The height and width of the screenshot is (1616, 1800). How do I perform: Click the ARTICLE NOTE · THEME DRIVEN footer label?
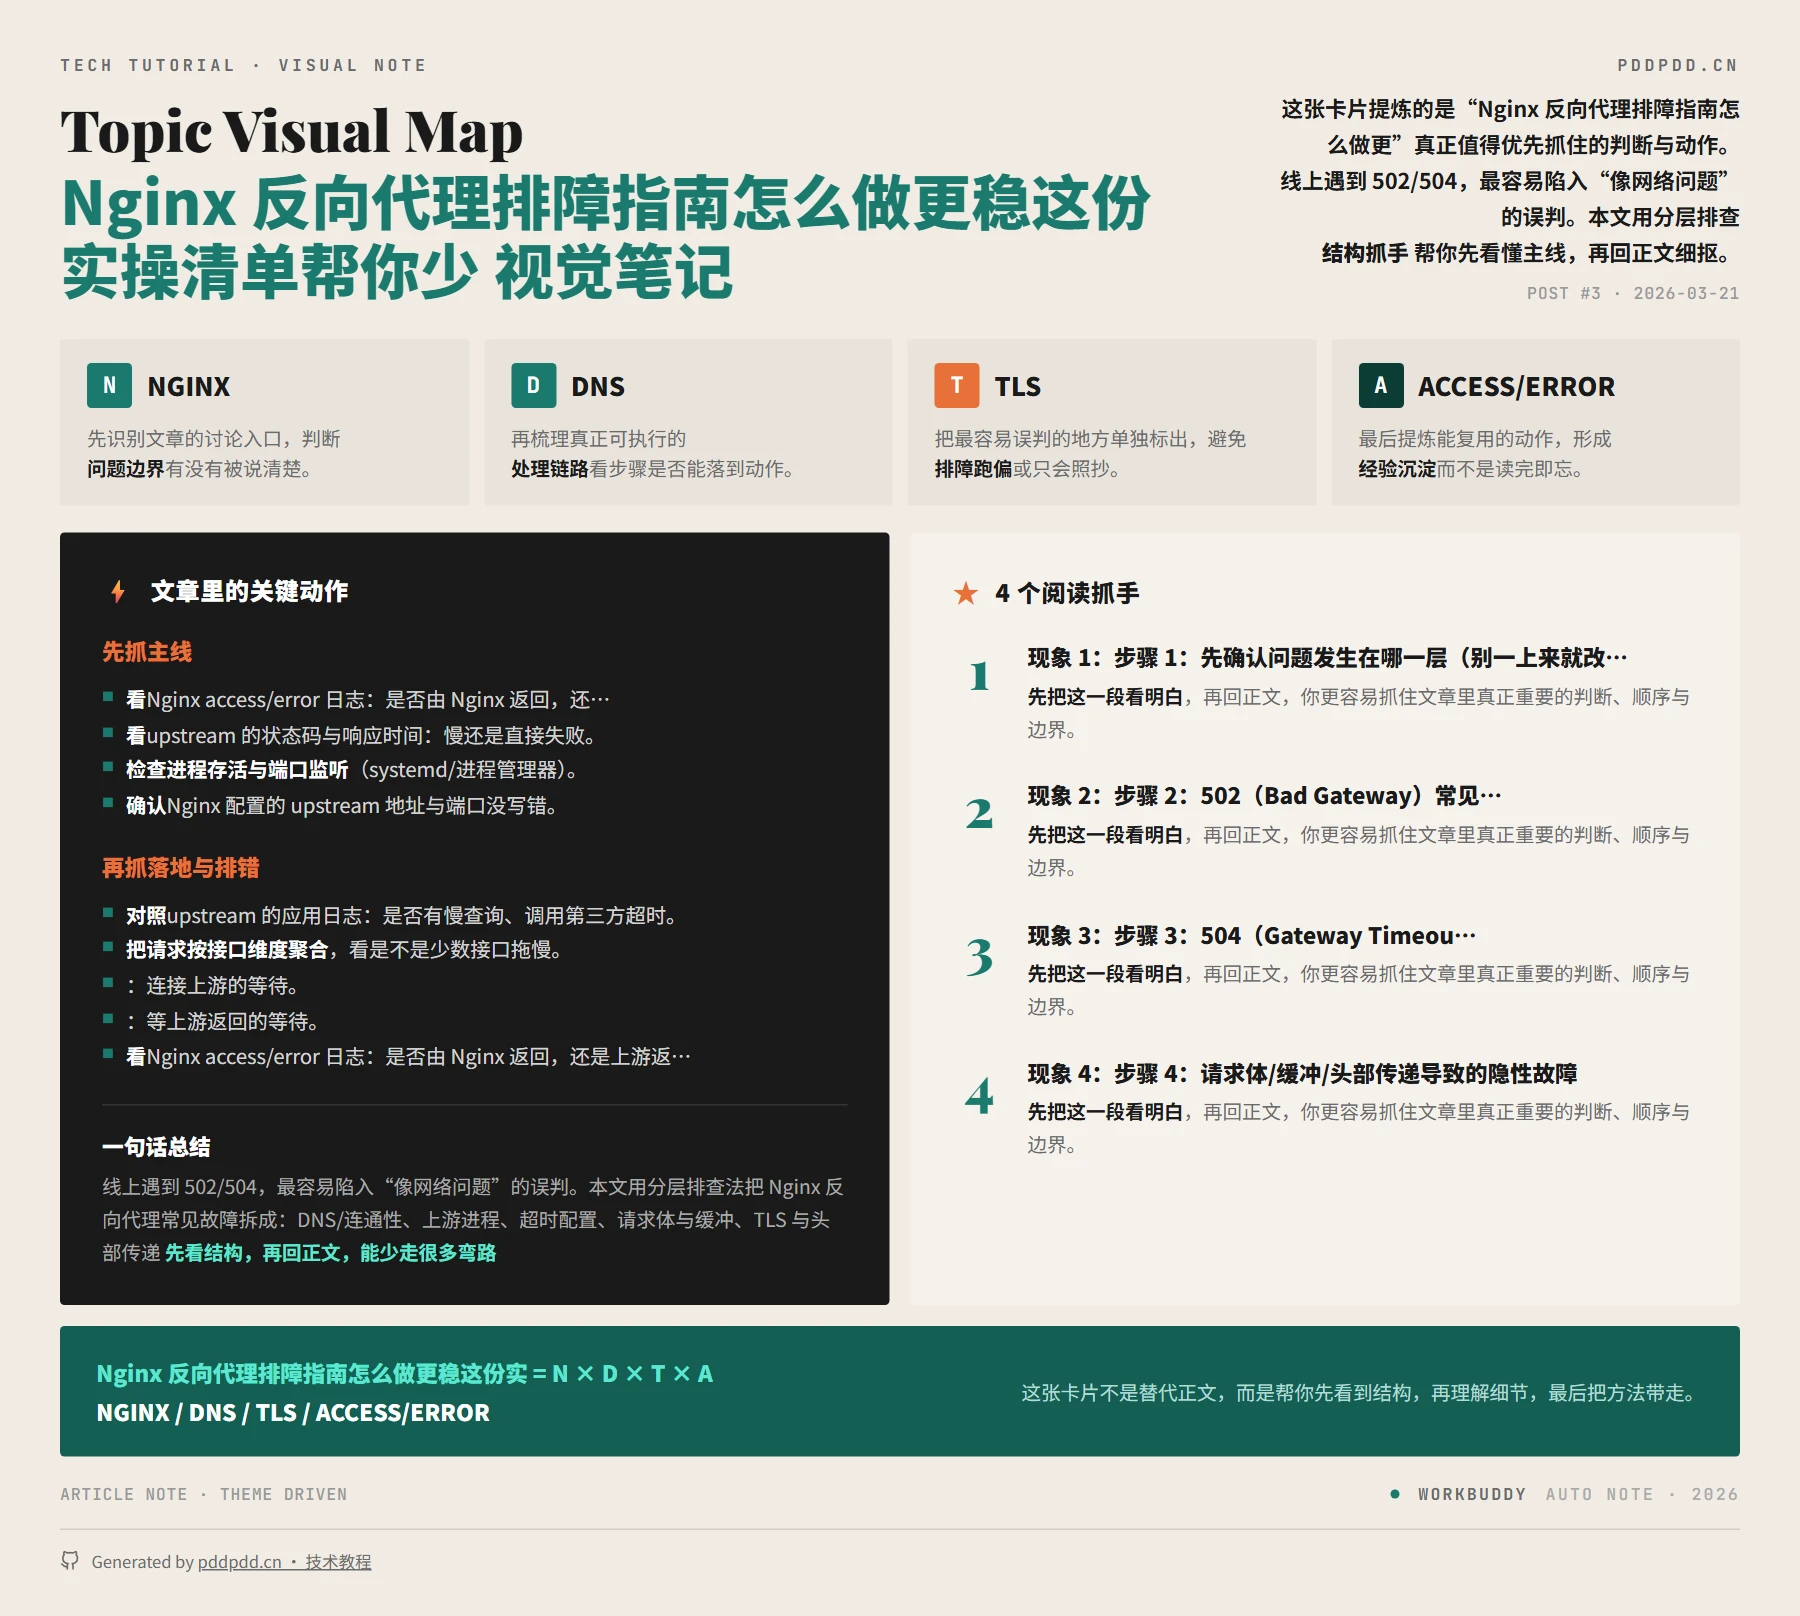[x=203, y=1494]
